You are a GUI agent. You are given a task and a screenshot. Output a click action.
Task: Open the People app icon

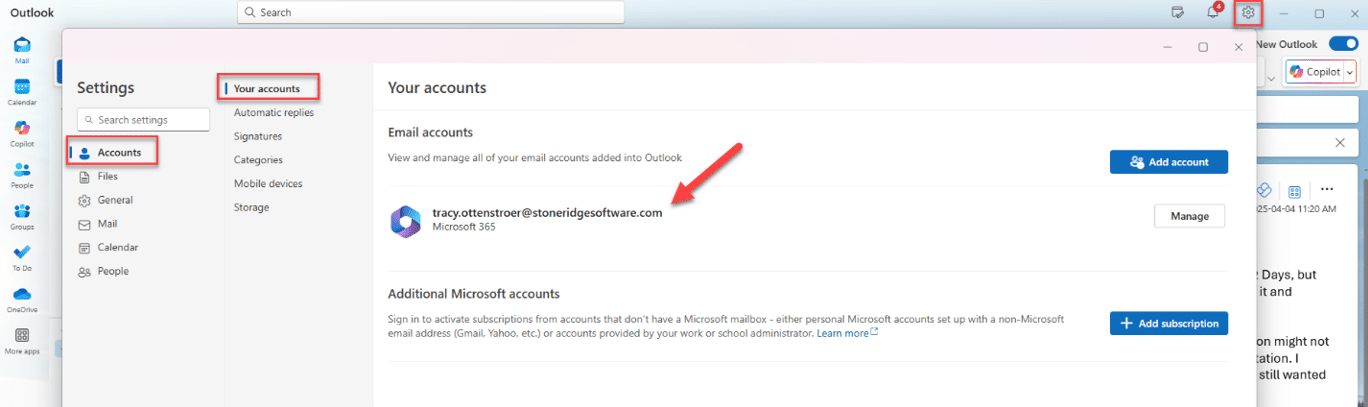(x=22, y=173)
